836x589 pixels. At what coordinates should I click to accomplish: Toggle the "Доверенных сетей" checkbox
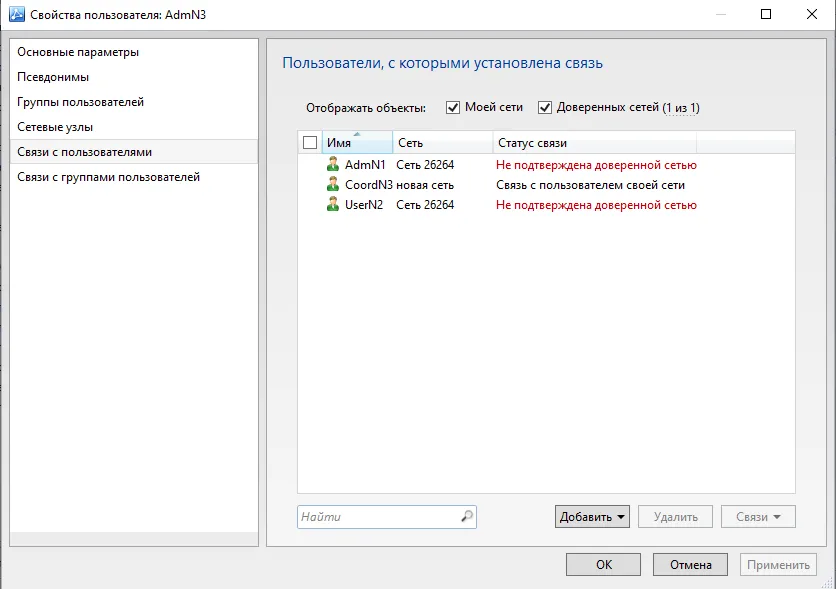pos(544,107)
